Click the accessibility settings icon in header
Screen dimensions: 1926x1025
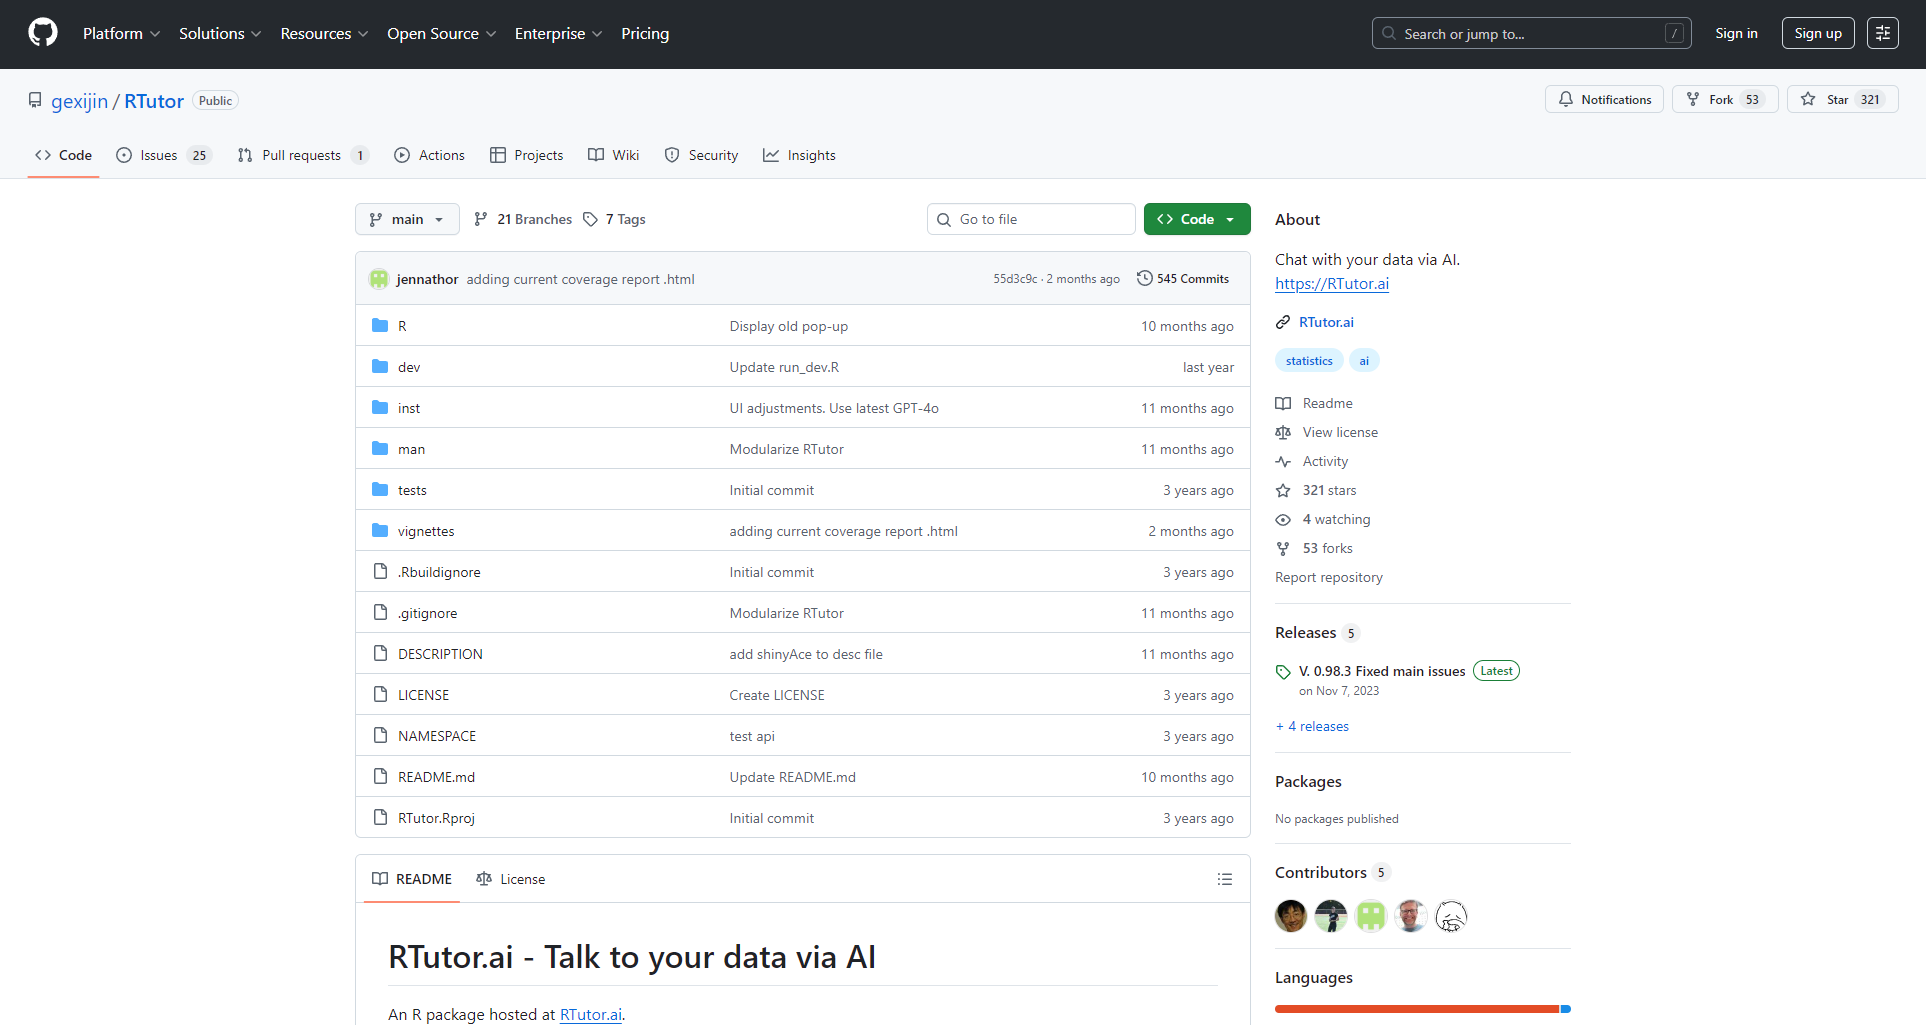1882,33
